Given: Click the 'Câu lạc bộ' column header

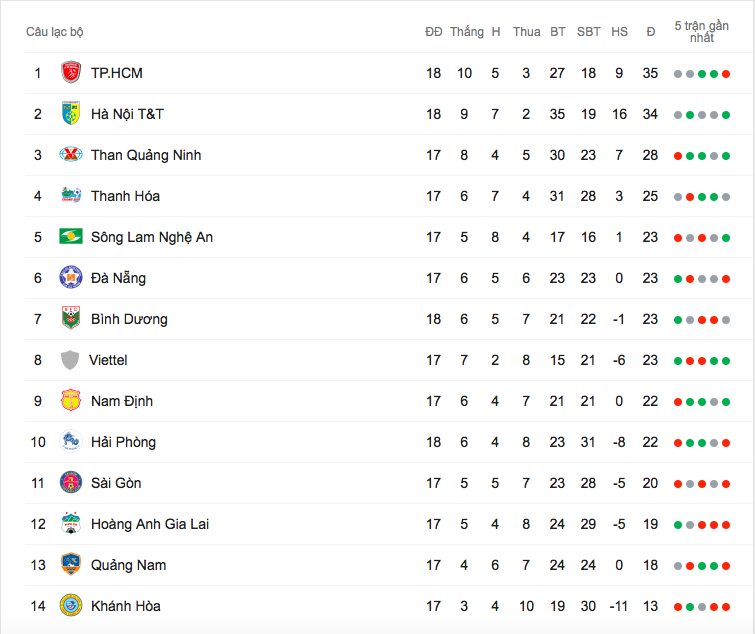Looking at the screenshot, I should click(x=55, y=32).
